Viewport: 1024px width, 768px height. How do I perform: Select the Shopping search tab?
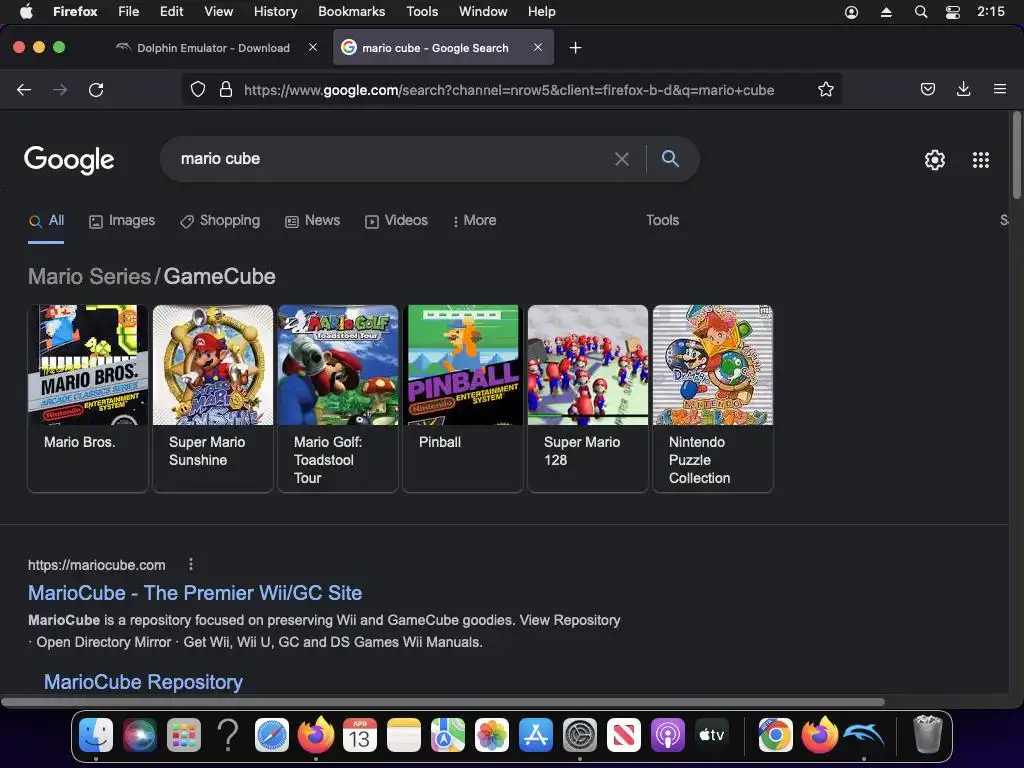(220, 221)
